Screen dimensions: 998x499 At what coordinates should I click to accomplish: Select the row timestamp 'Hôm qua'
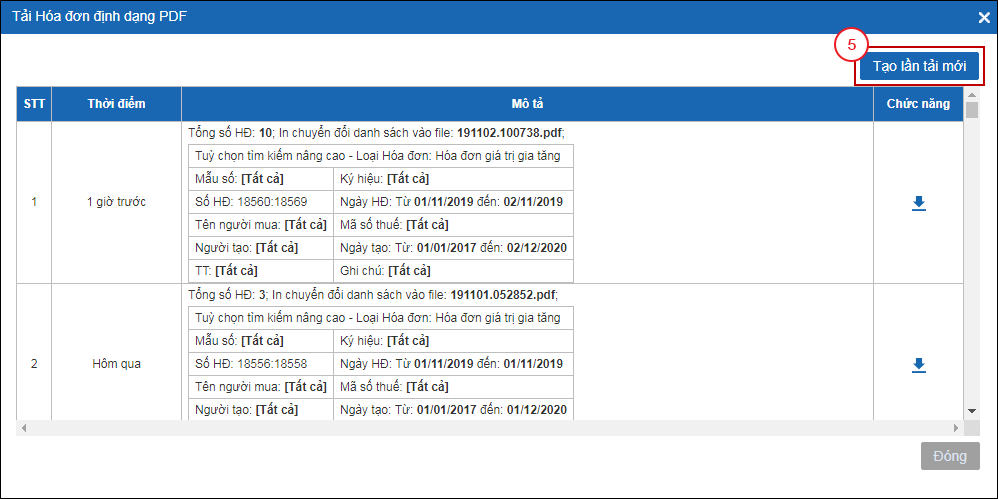click(116, 364)
